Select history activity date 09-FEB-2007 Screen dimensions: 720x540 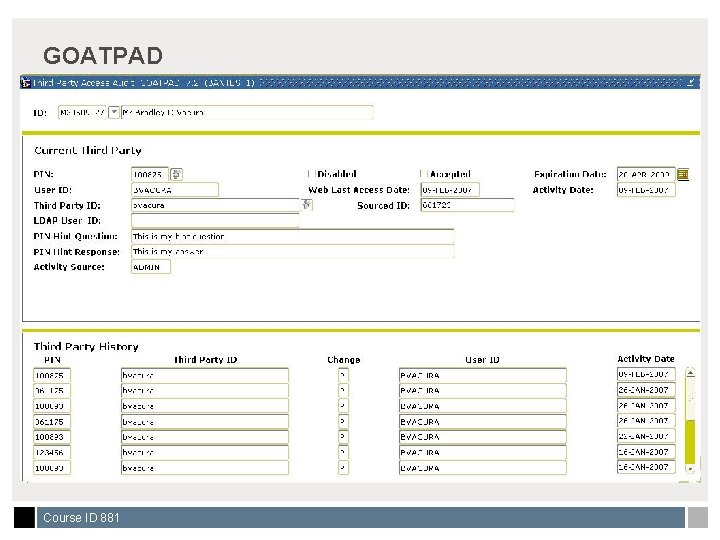point(646,374)
